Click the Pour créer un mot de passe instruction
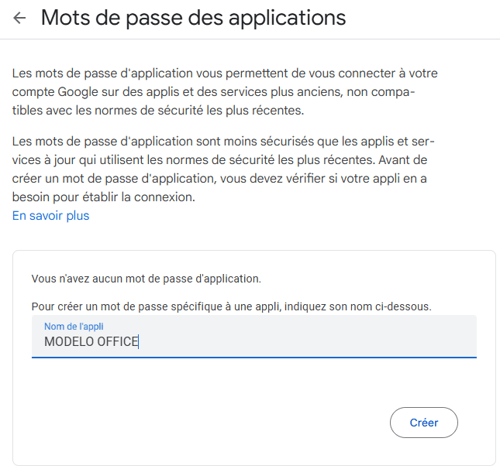500x469 pixels. click(x=231, y=306)
